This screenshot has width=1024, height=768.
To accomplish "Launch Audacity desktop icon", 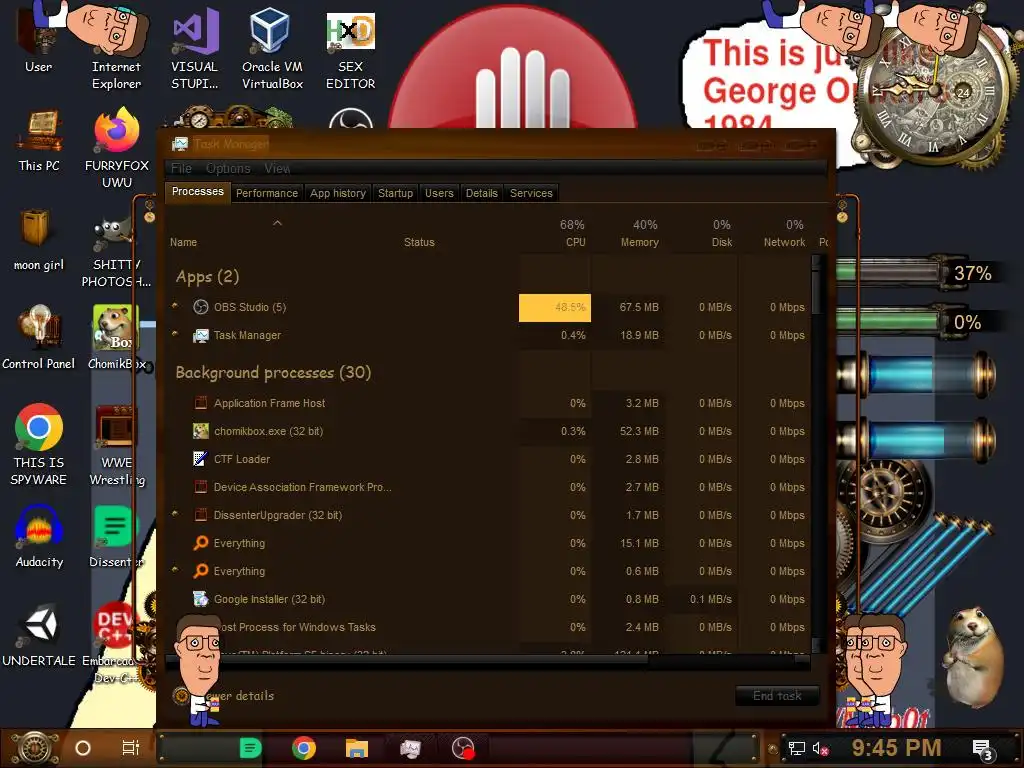I will coord(39,536).
